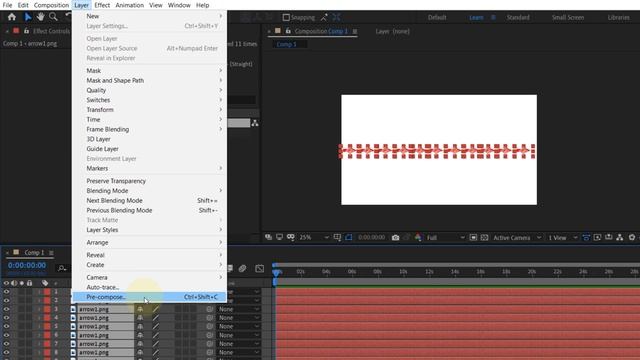Click the Comp 1 timeline panel menu icon
The height and width of the screenshot is (360, 640).
[x=51, y=253]
